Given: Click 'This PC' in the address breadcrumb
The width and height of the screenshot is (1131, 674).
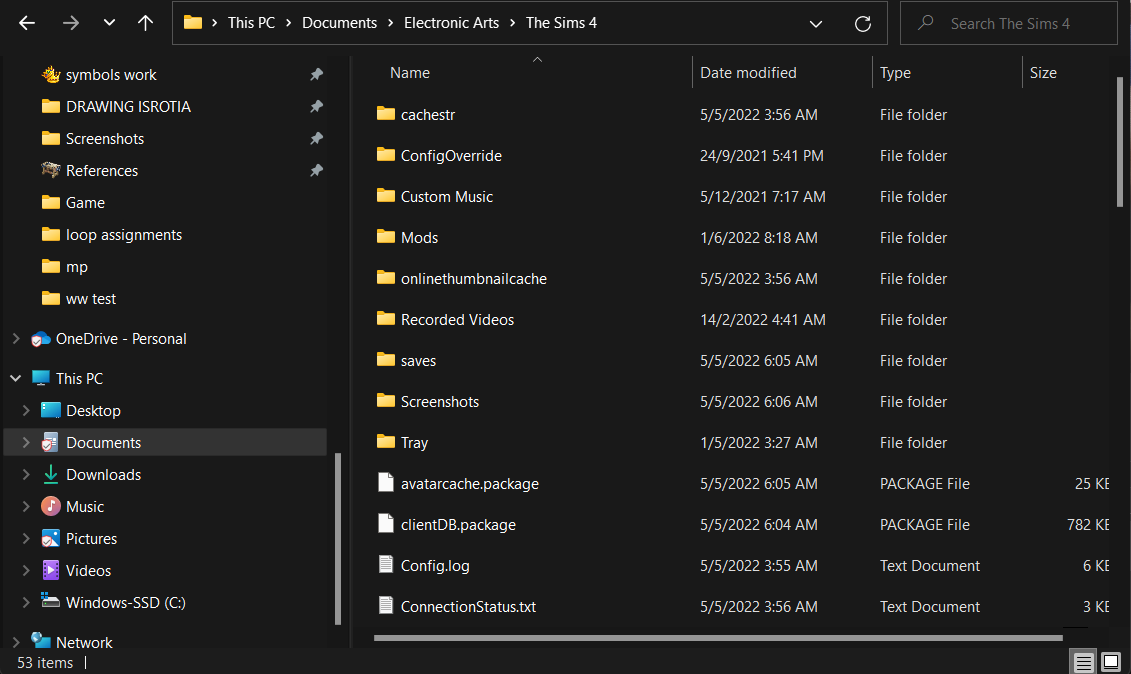Looking at the screenshot, I should 251,23.
